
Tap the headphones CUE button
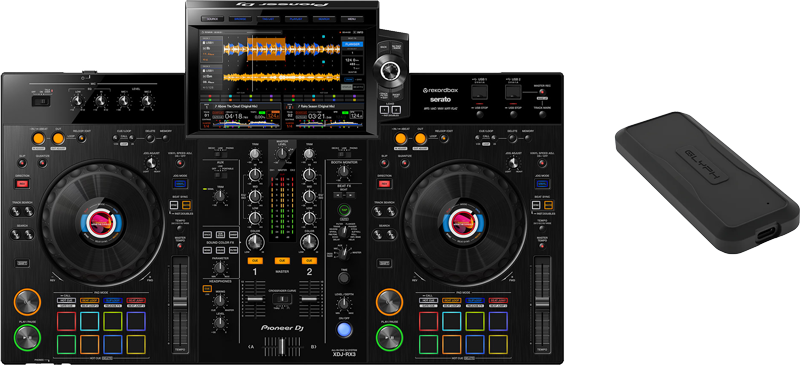pos(207,289)
